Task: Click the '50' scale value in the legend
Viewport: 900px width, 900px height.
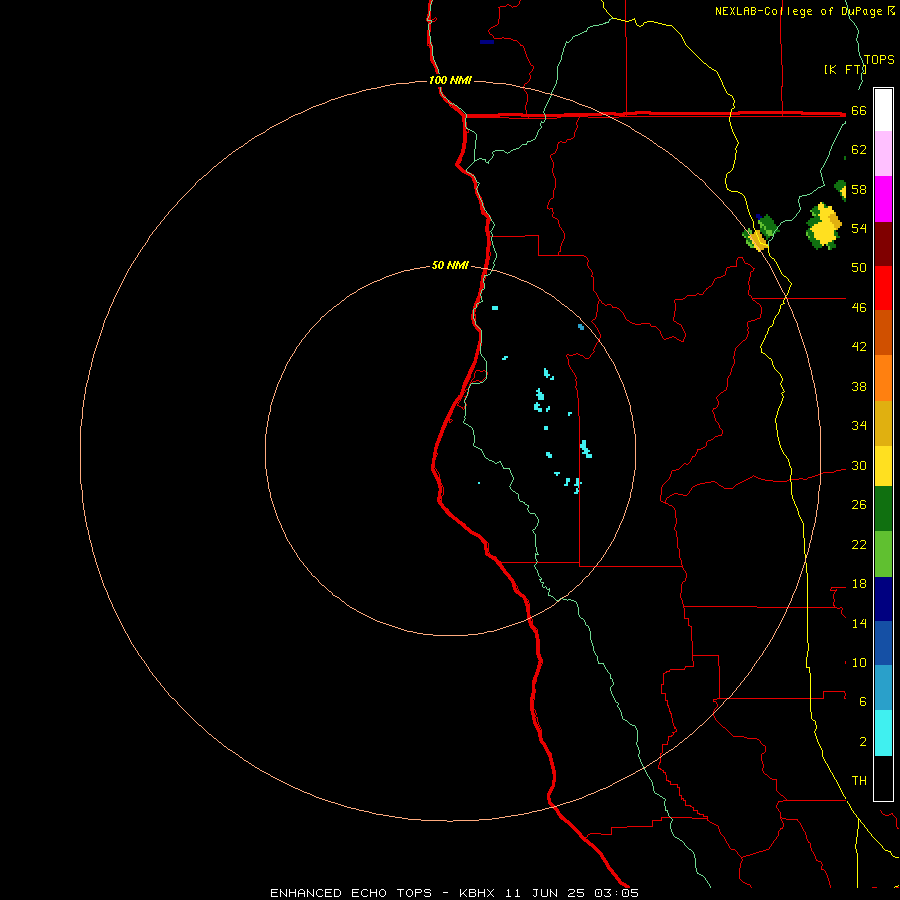Action: pyautogui.click(x=859, y=268)
